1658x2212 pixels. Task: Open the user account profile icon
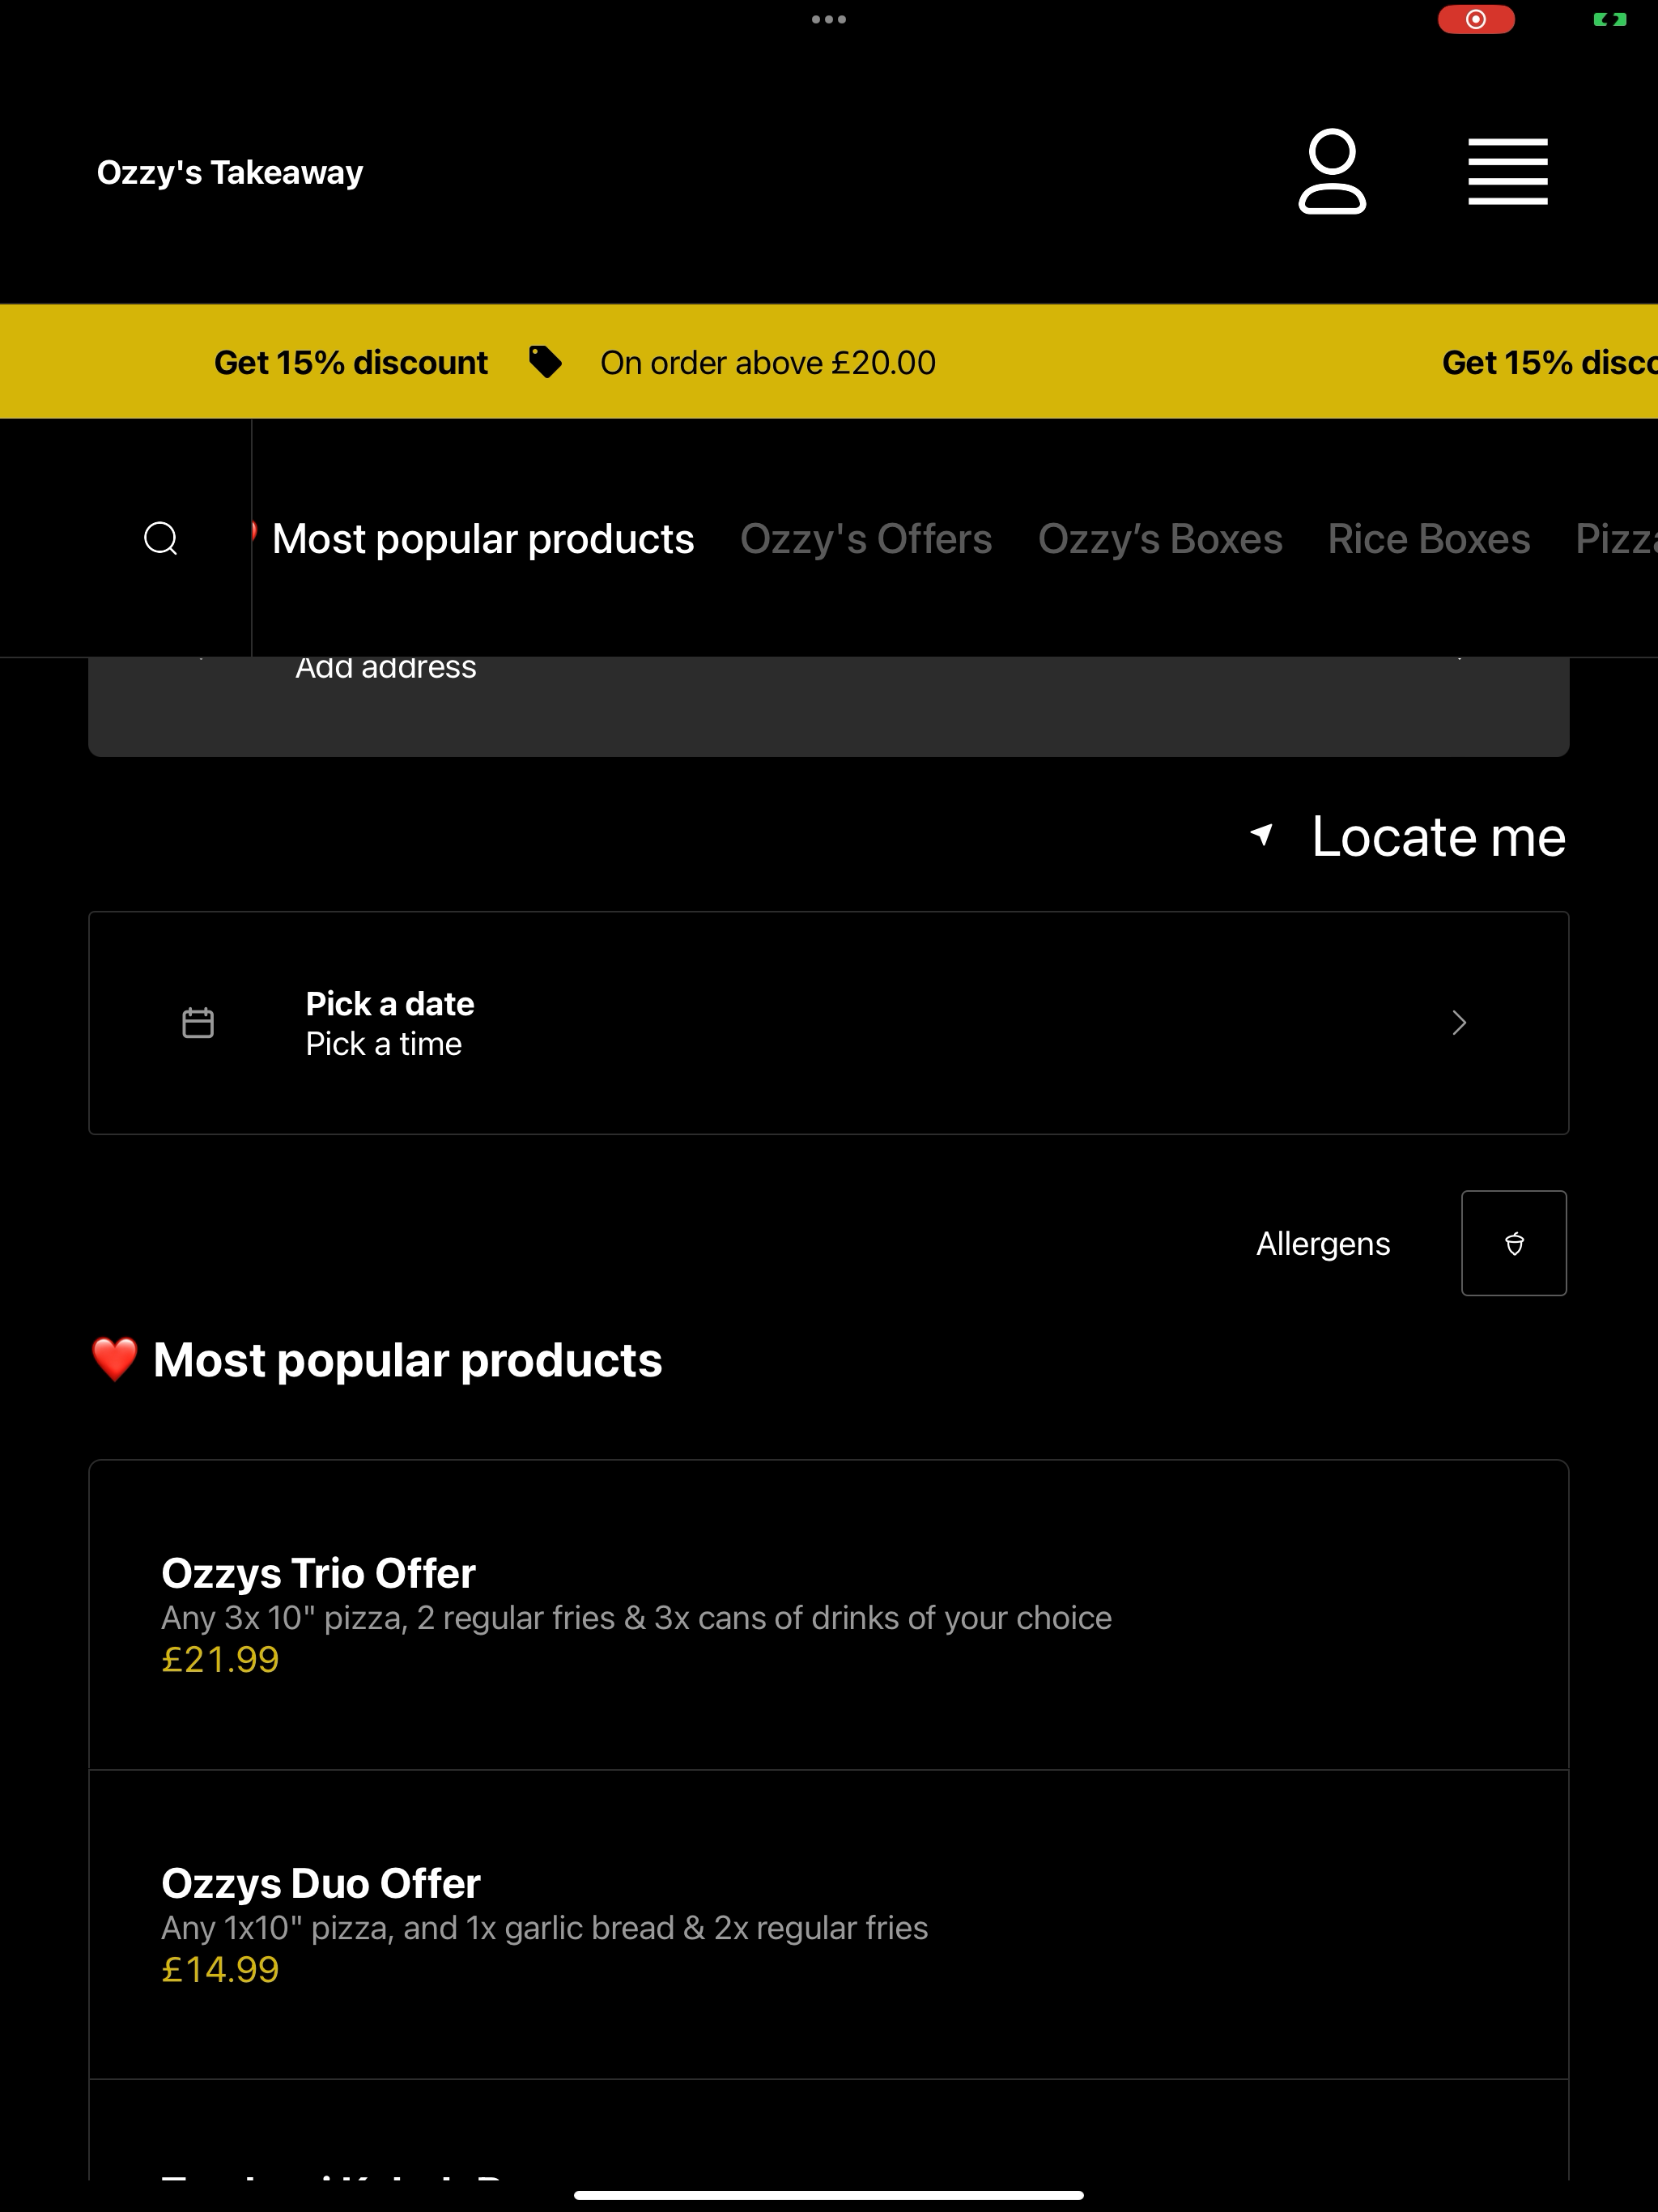point(1332,171)
